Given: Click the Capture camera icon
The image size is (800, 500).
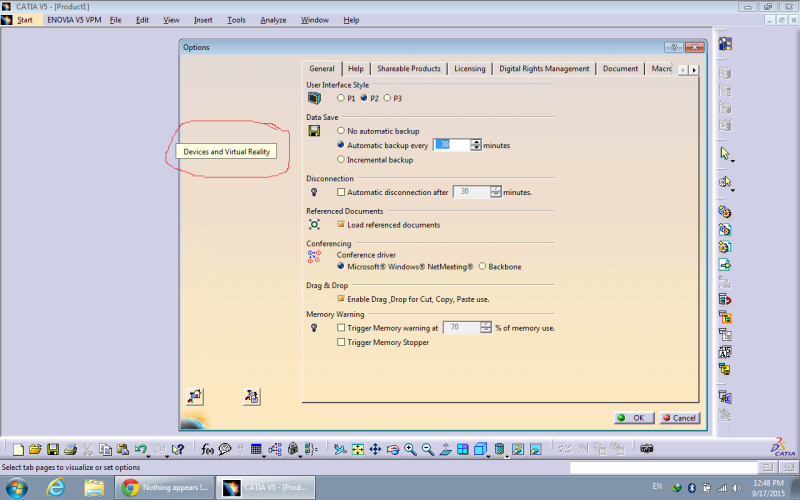Looking at the screenshot, I should (x=646, y=449).
